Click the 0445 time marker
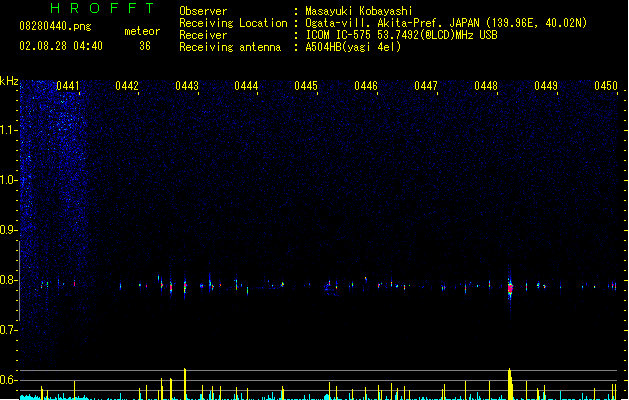The height and width of the screenshot is (400, 629). click(306, 86)
